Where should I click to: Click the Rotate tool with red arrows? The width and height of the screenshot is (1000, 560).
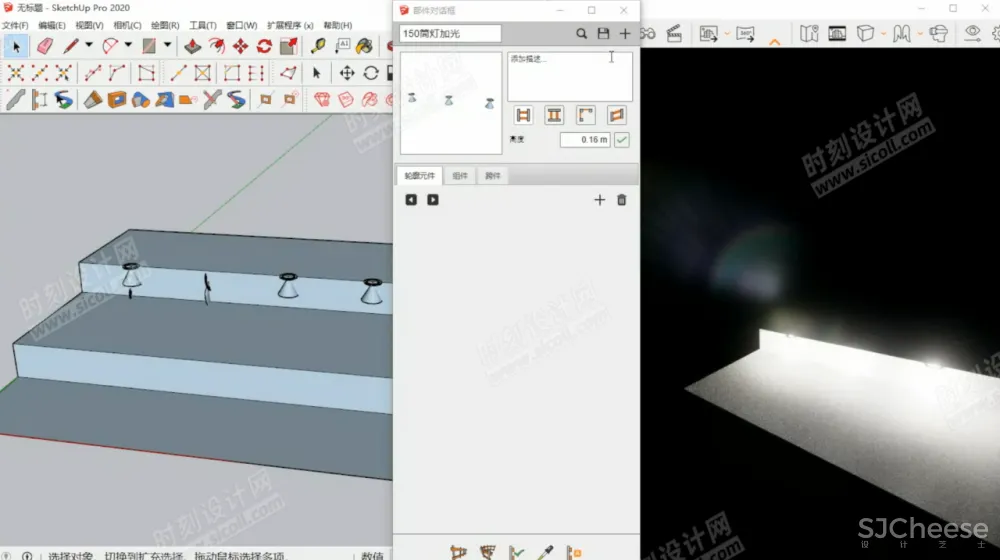pyautogui.click(x=264, y=46)
